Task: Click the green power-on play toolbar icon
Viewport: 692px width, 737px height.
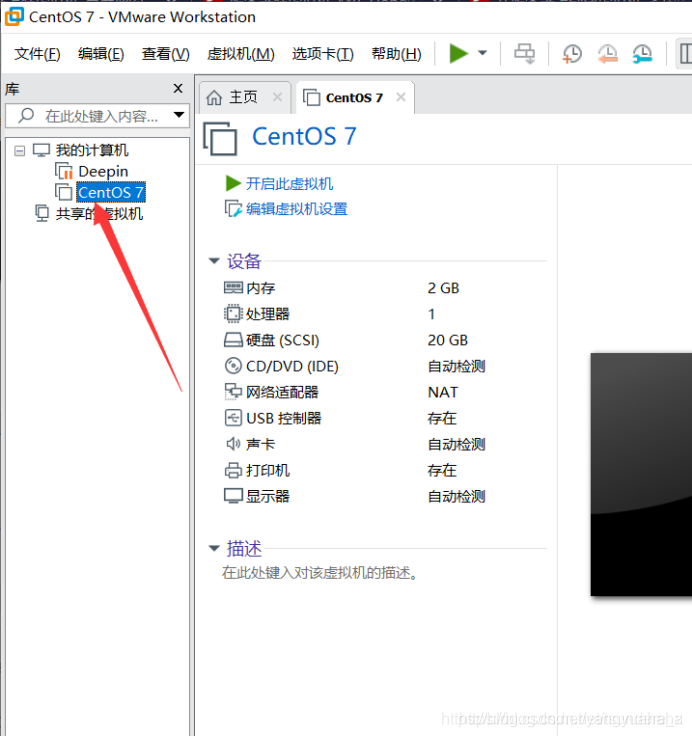Action: pyautogui.click(x=458, y=53)
